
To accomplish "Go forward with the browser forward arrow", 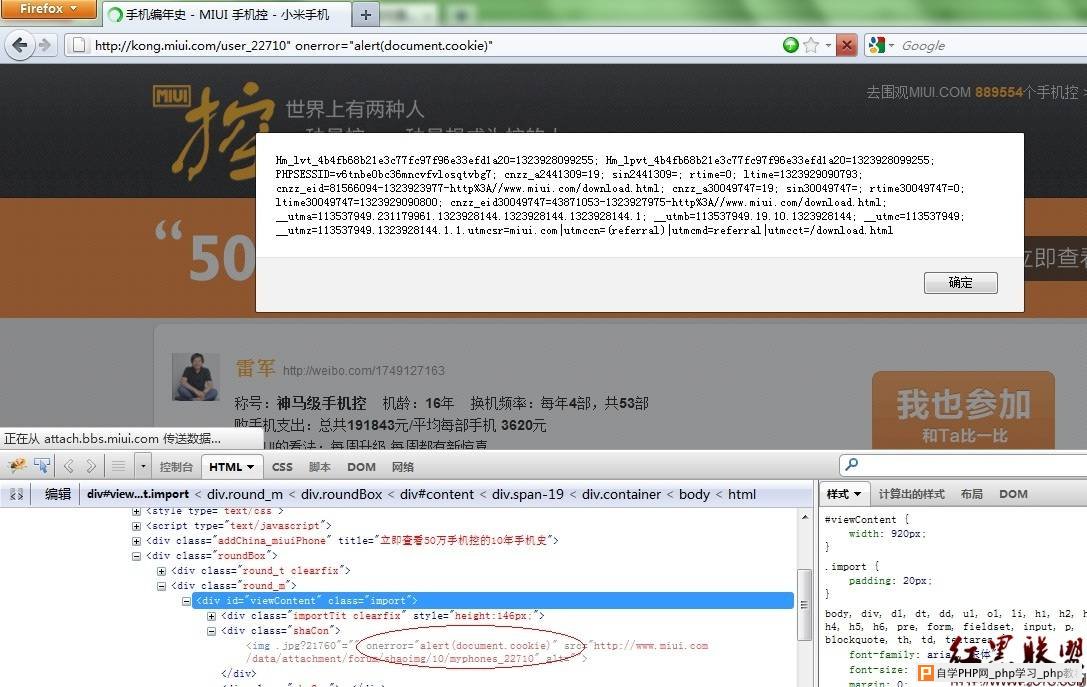I will (46, 45).
